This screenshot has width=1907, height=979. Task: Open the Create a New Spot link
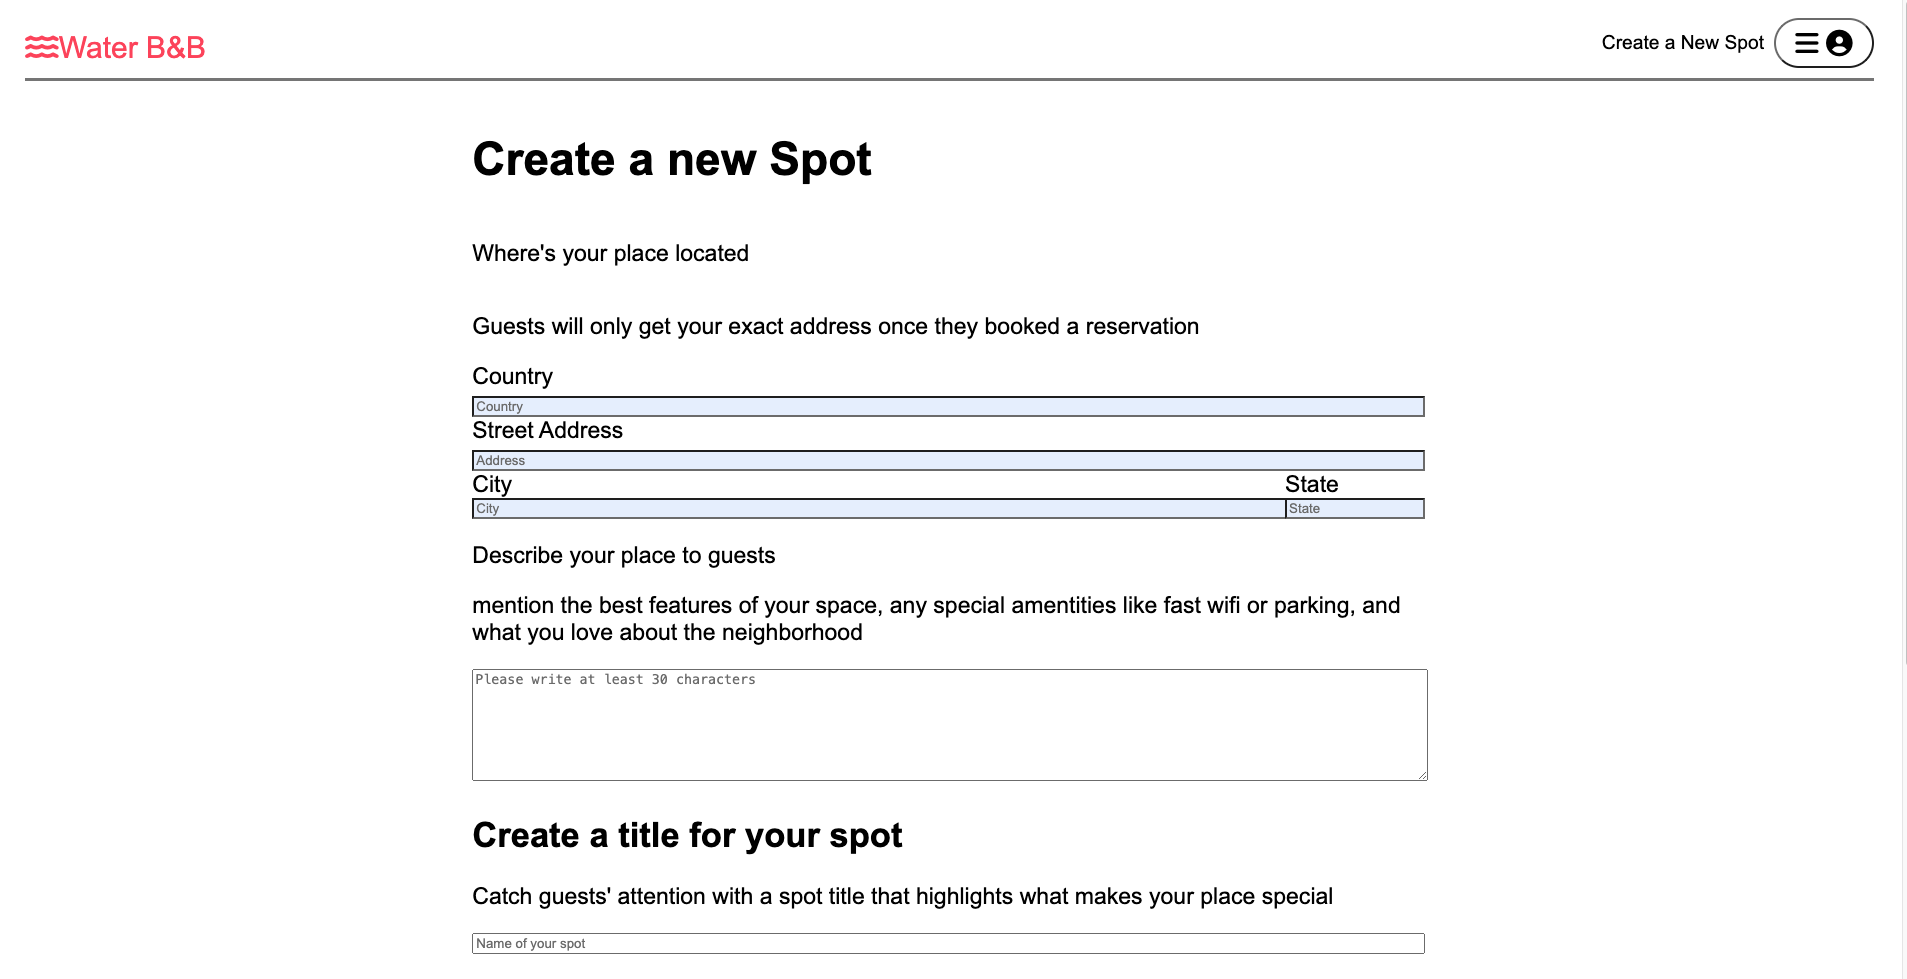coord(1682,43)
